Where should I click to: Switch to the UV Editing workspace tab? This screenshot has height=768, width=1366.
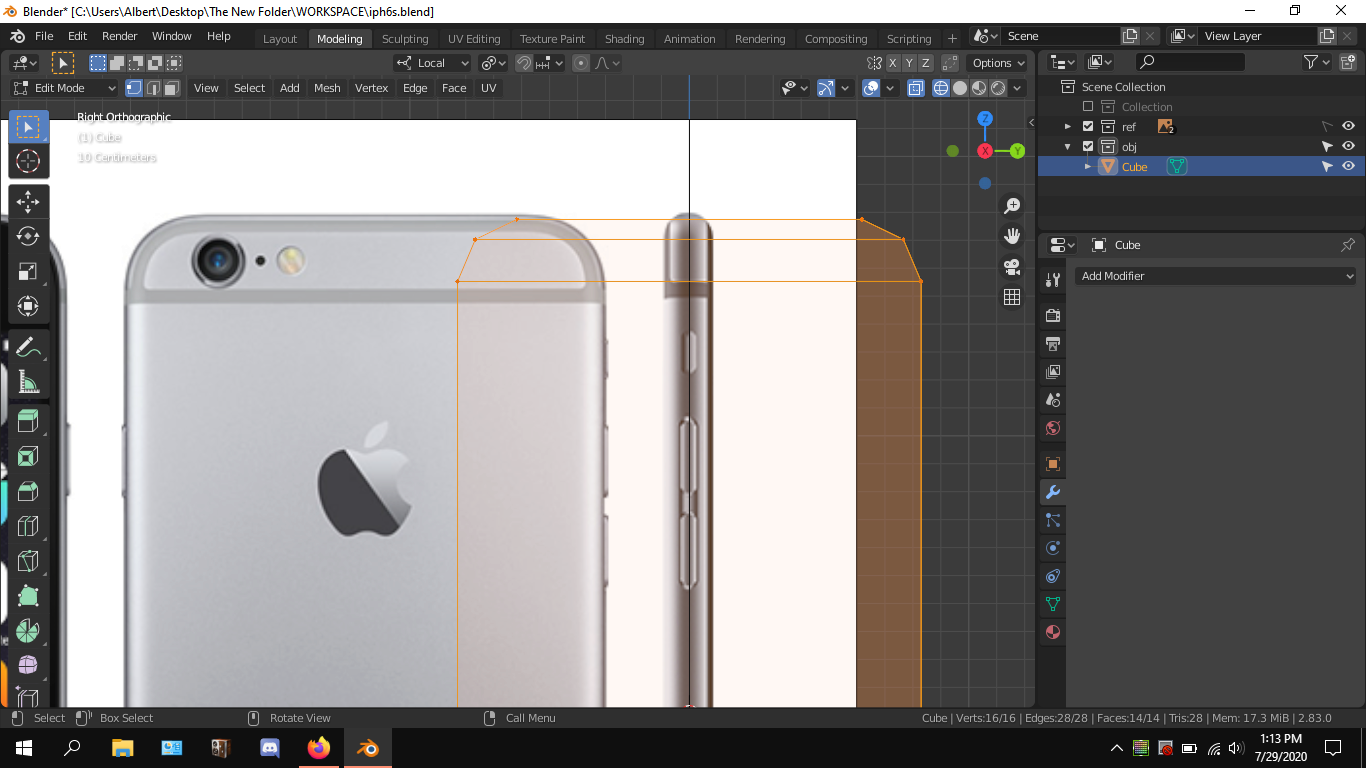pos(474,39)
